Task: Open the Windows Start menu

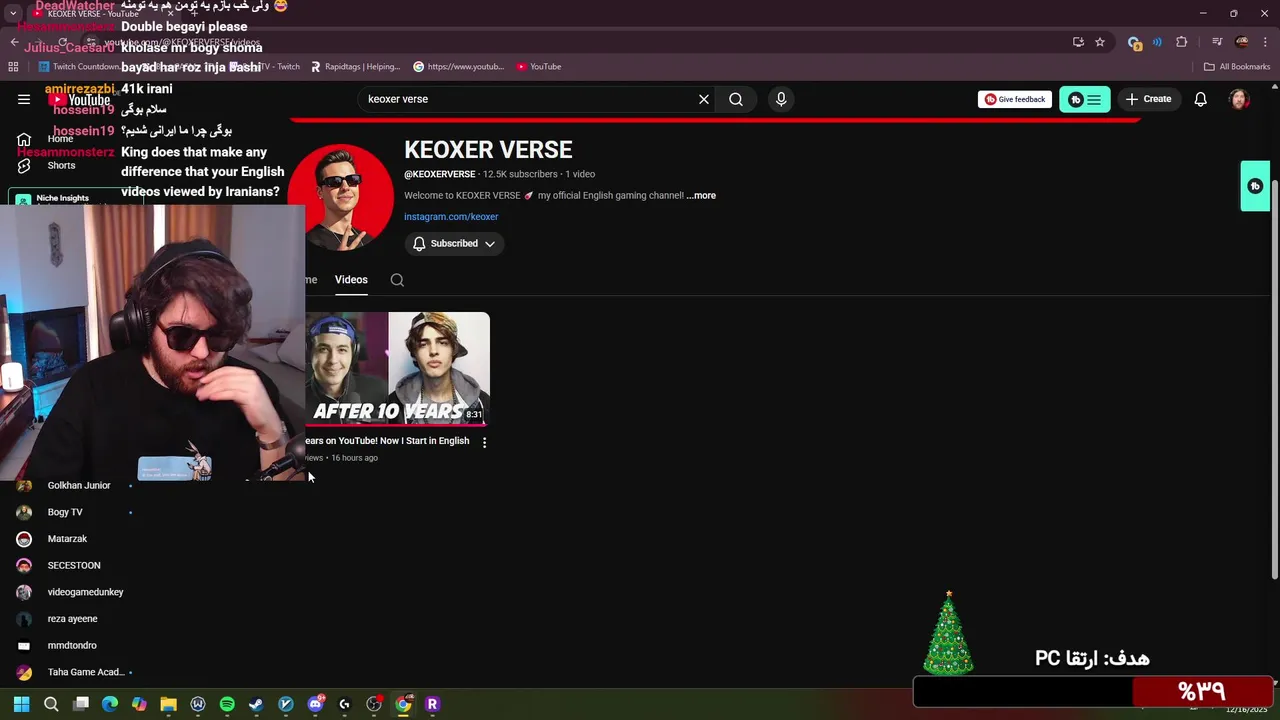Action: (21, 704)
